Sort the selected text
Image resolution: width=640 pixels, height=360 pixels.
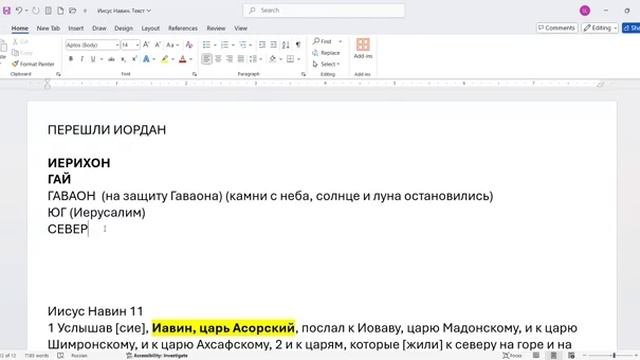286,45
